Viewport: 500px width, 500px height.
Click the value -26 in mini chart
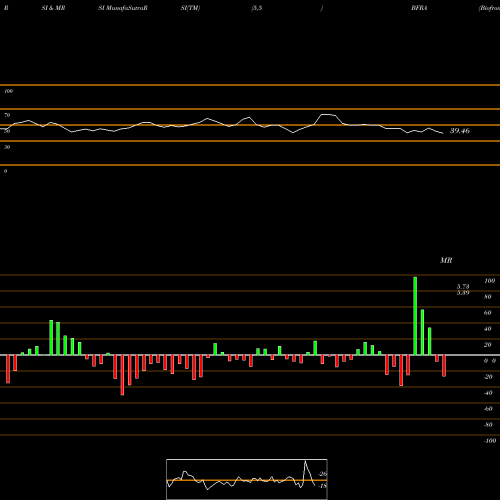[x=323, y=474]
